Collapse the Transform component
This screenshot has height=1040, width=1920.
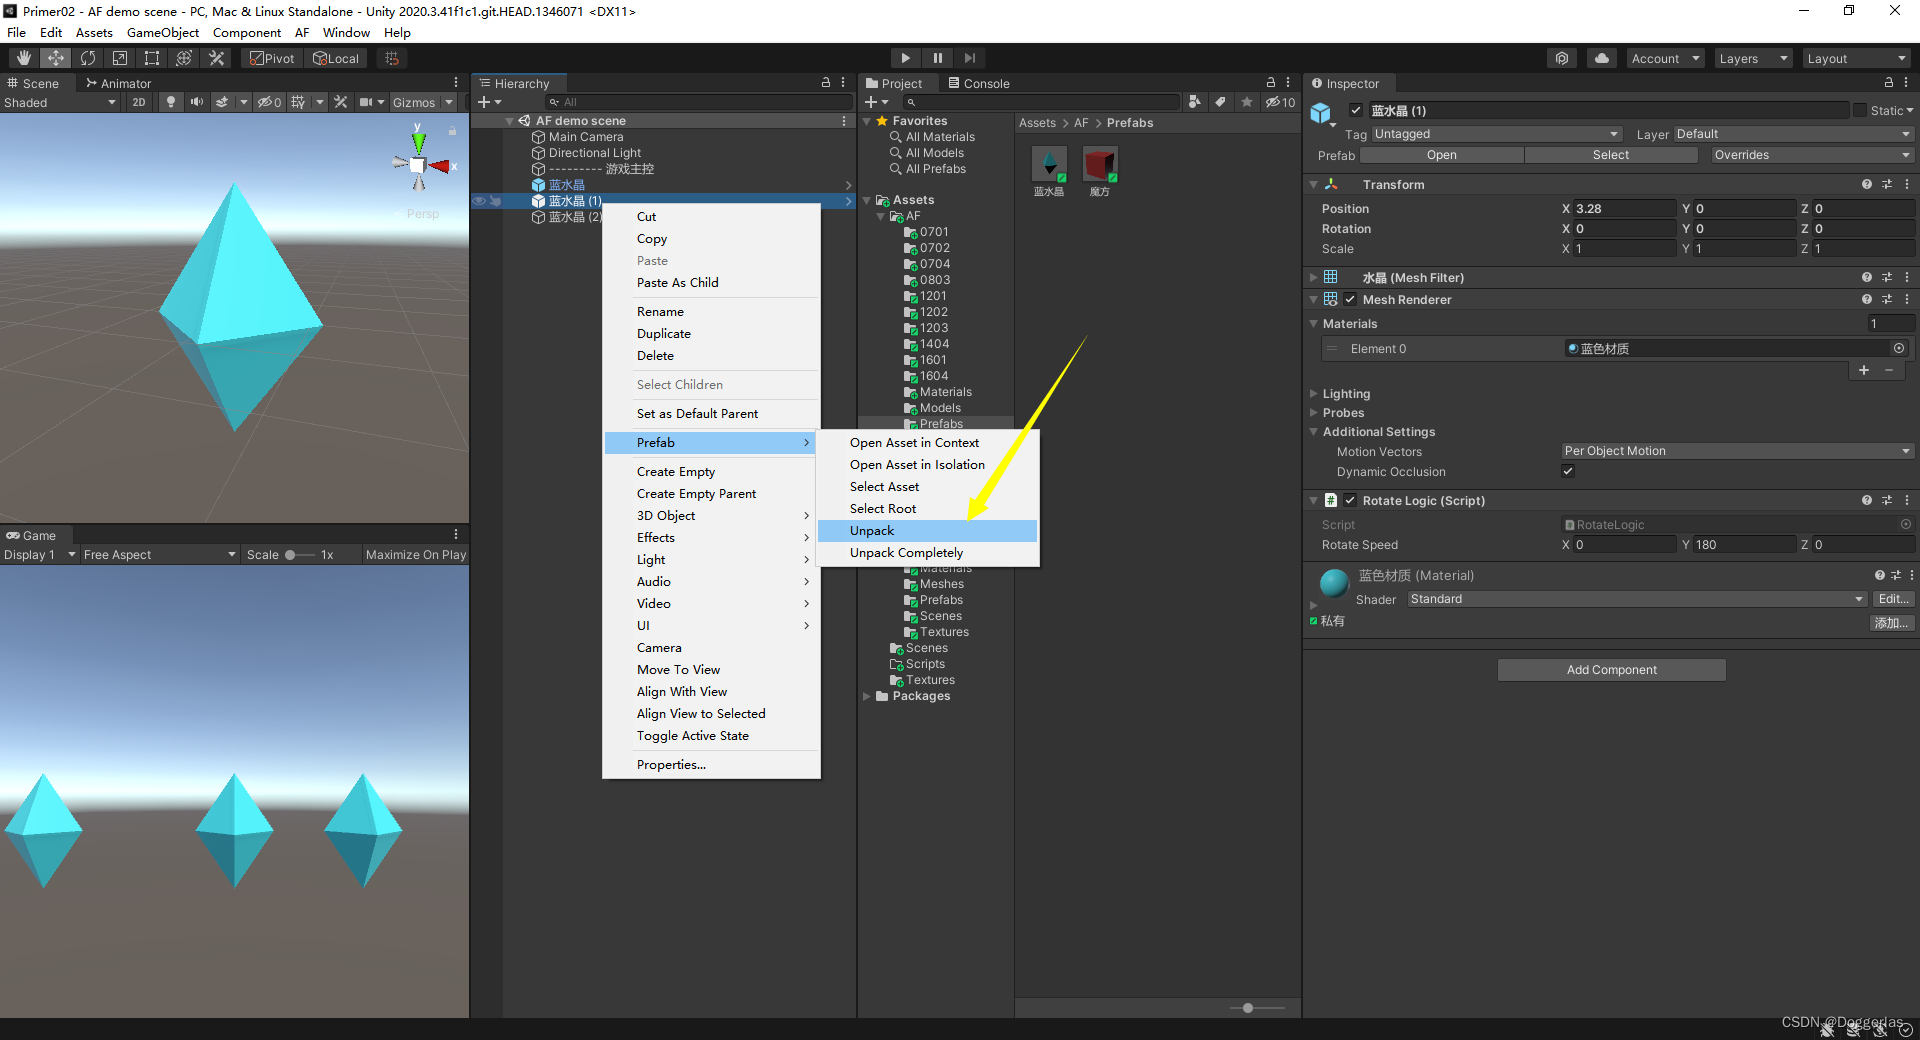point(1314,184)
